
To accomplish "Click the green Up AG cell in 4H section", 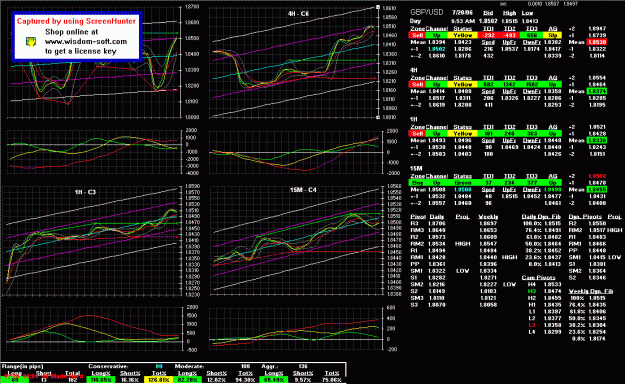I will 552,85.
